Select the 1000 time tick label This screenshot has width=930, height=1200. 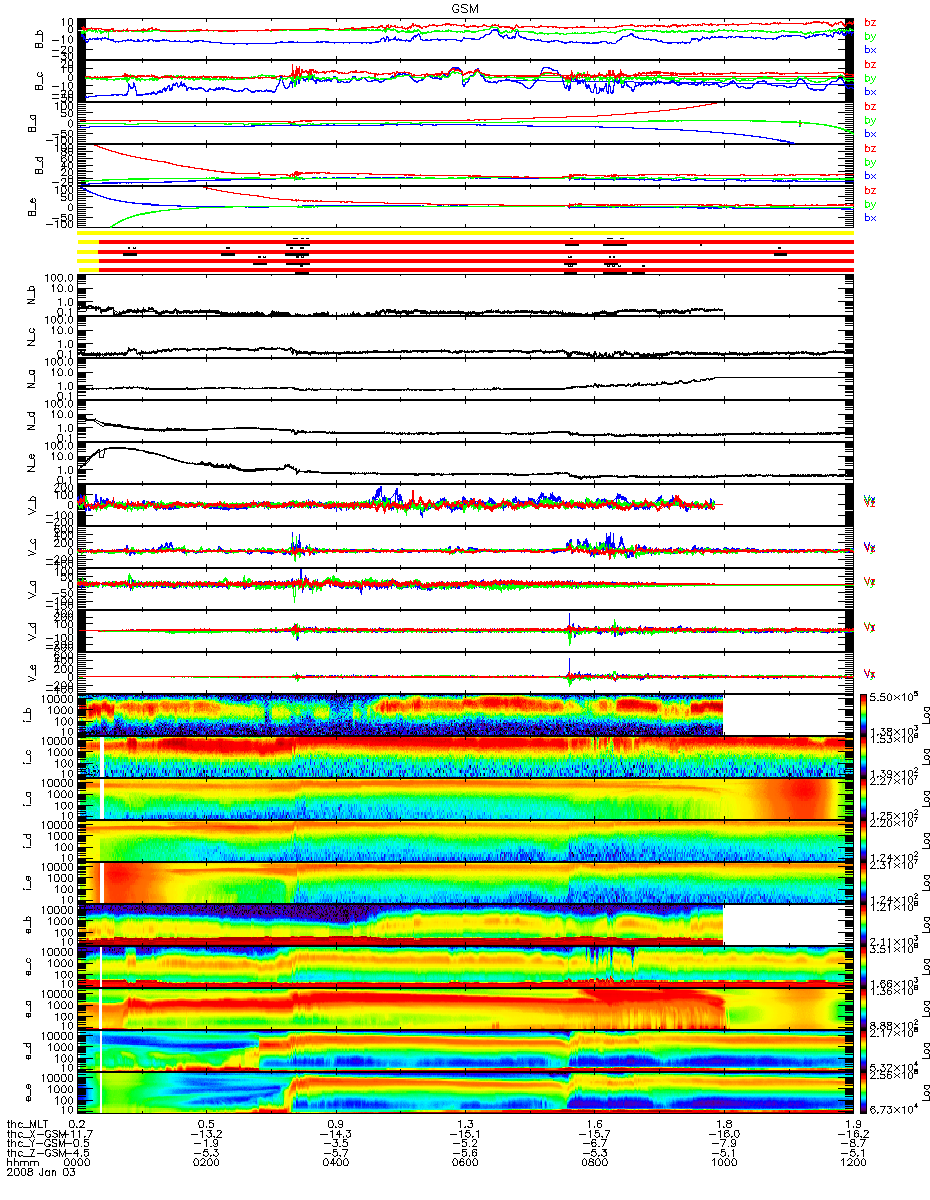coord(723,1163)
